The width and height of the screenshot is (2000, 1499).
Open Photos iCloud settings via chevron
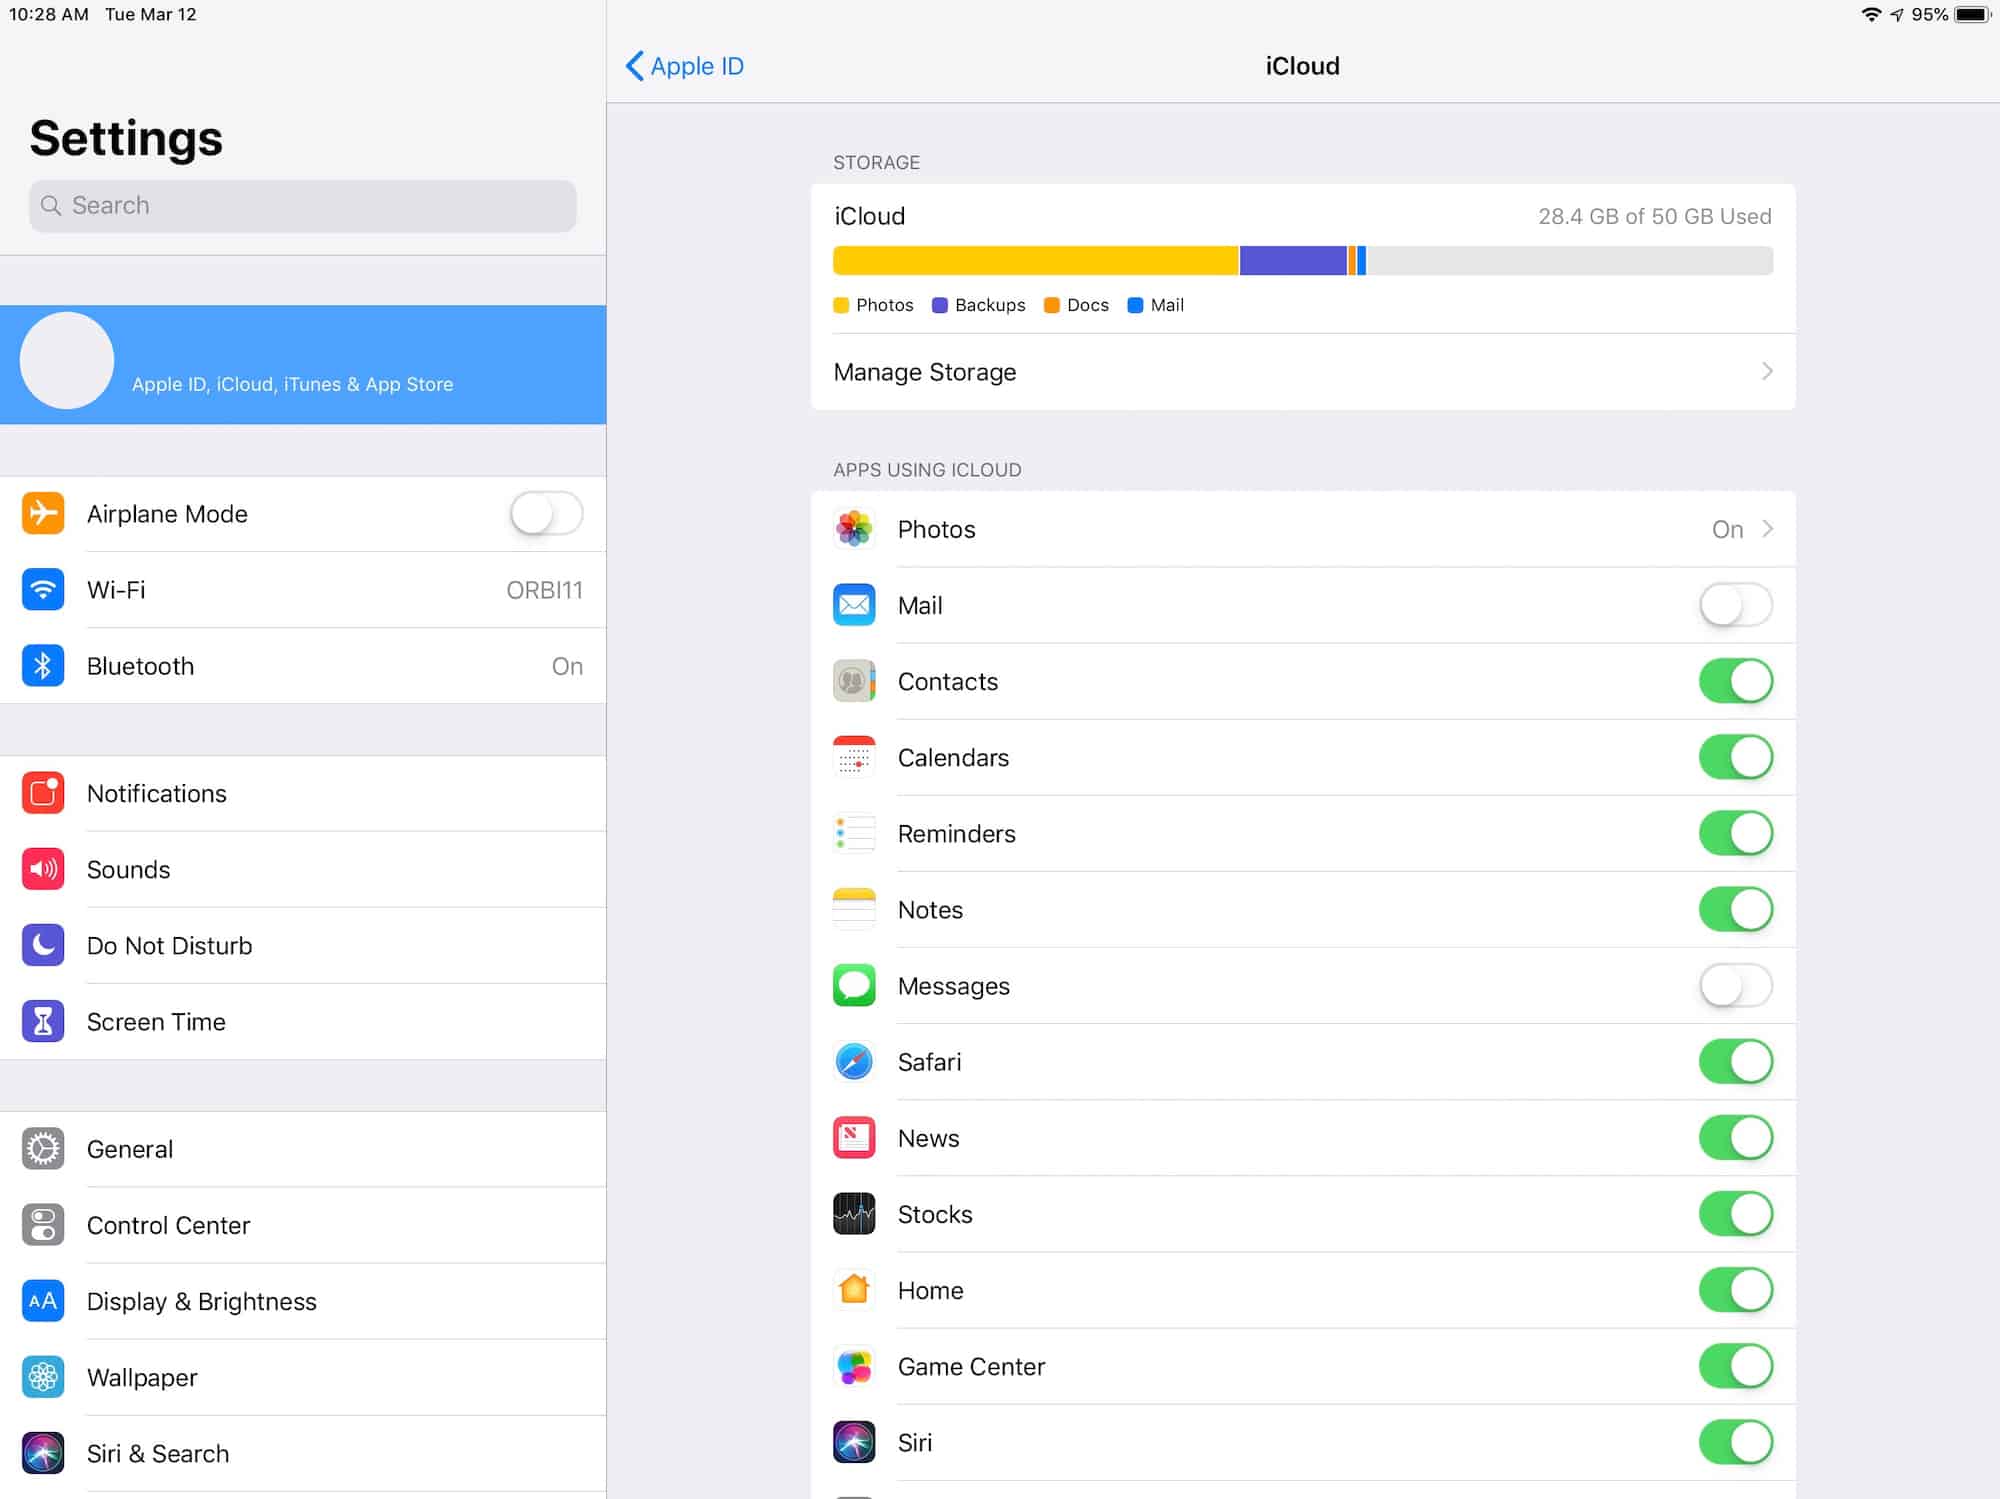point(1767,529)
